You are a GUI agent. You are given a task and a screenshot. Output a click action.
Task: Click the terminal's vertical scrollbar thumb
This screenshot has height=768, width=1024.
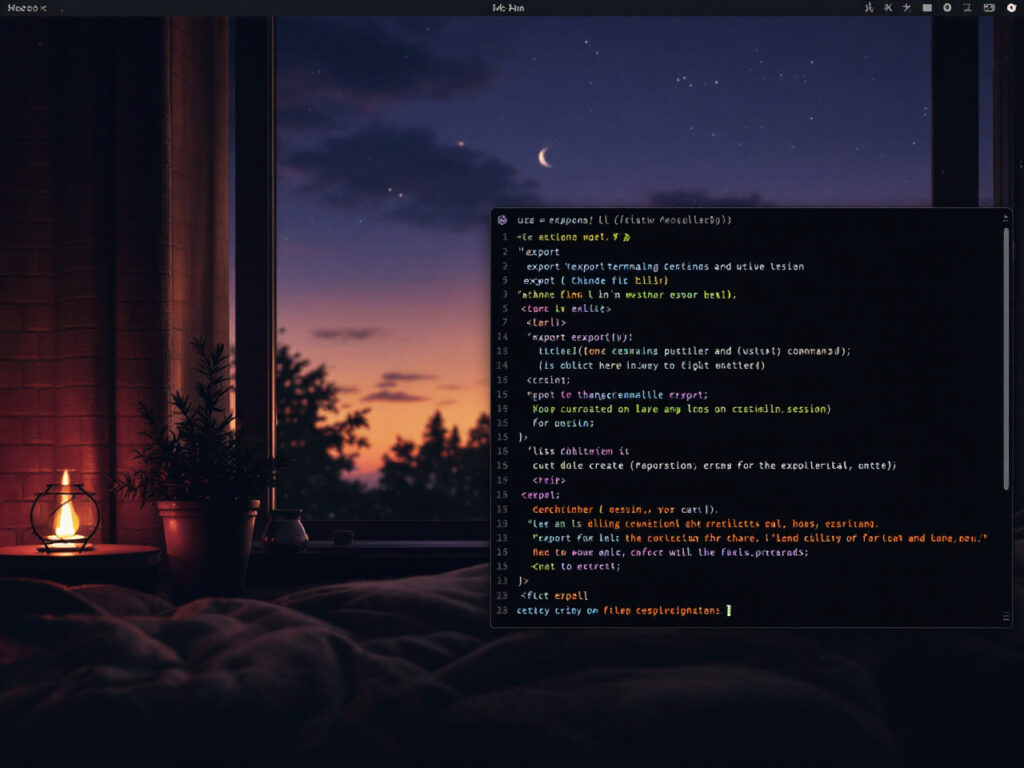[x=1006, y=360]
